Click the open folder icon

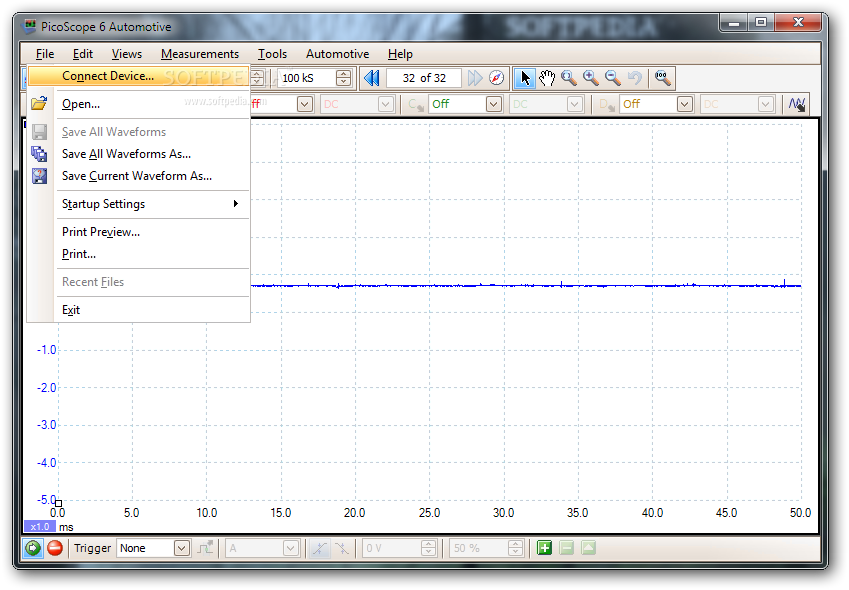(39, 103)
